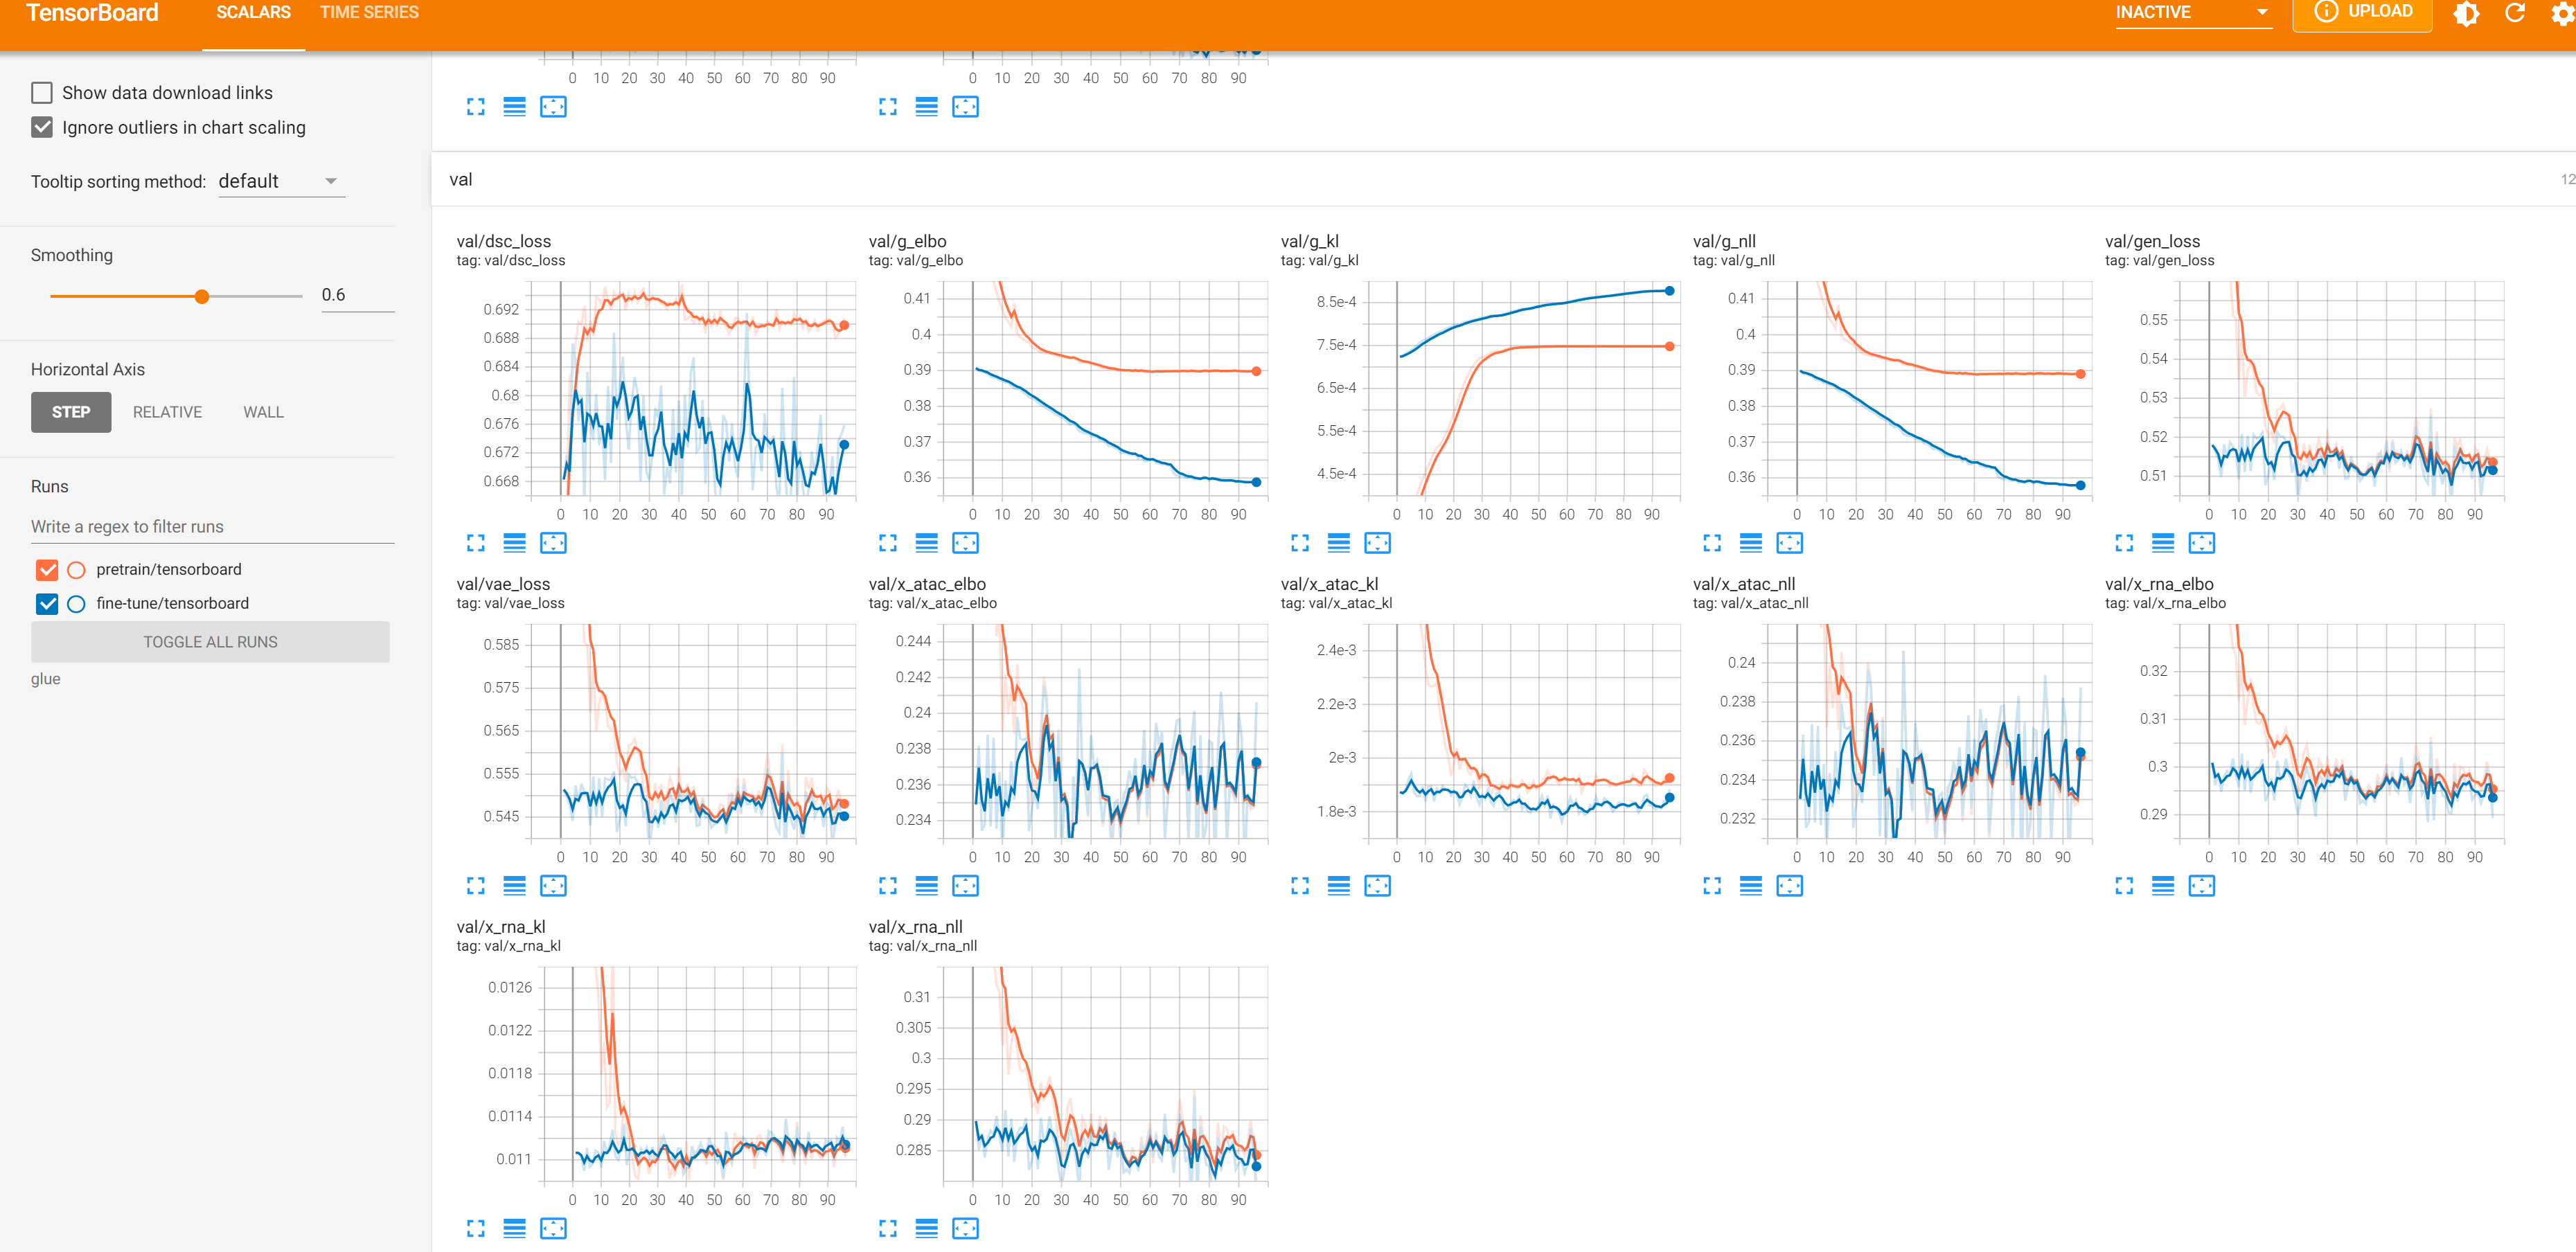Expand the val/dsc_loss chart to full size

tap(476, 543)
